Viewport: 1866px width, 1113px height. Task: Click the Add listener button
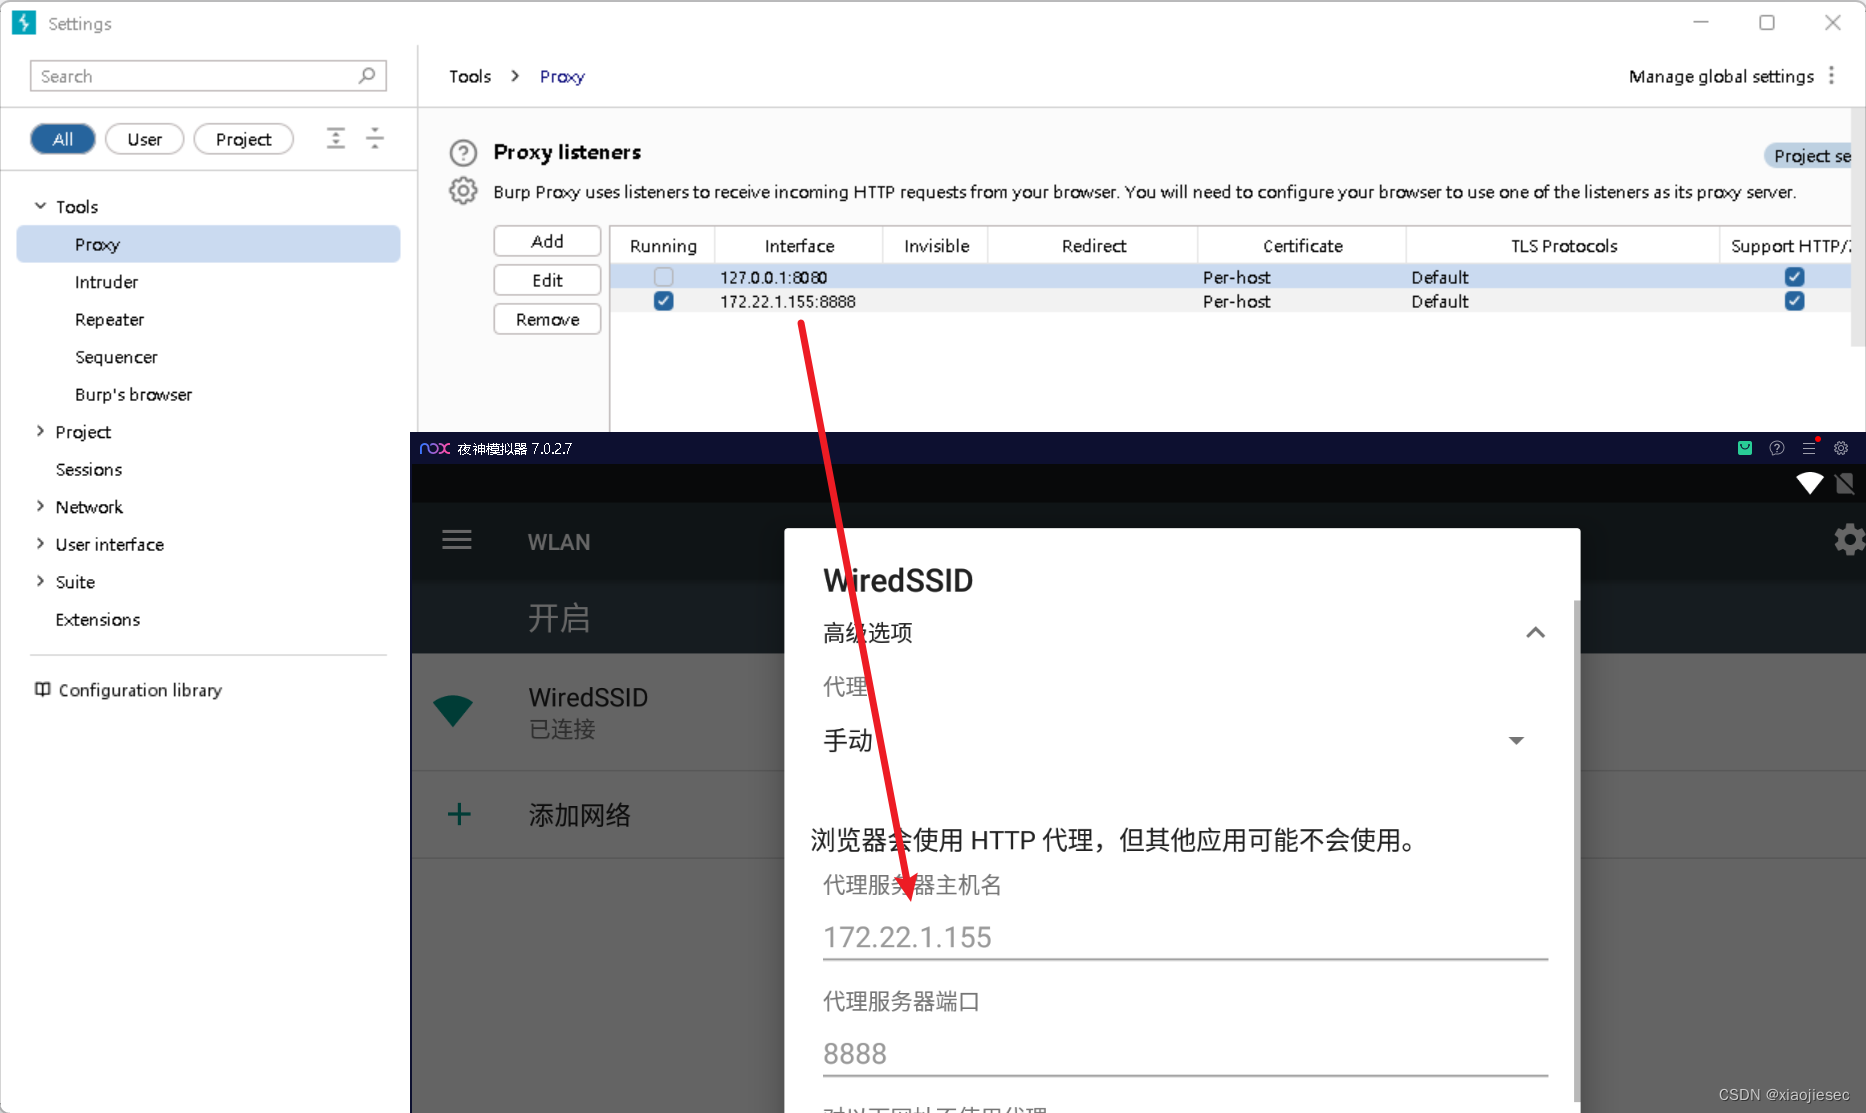click(547, 241)
